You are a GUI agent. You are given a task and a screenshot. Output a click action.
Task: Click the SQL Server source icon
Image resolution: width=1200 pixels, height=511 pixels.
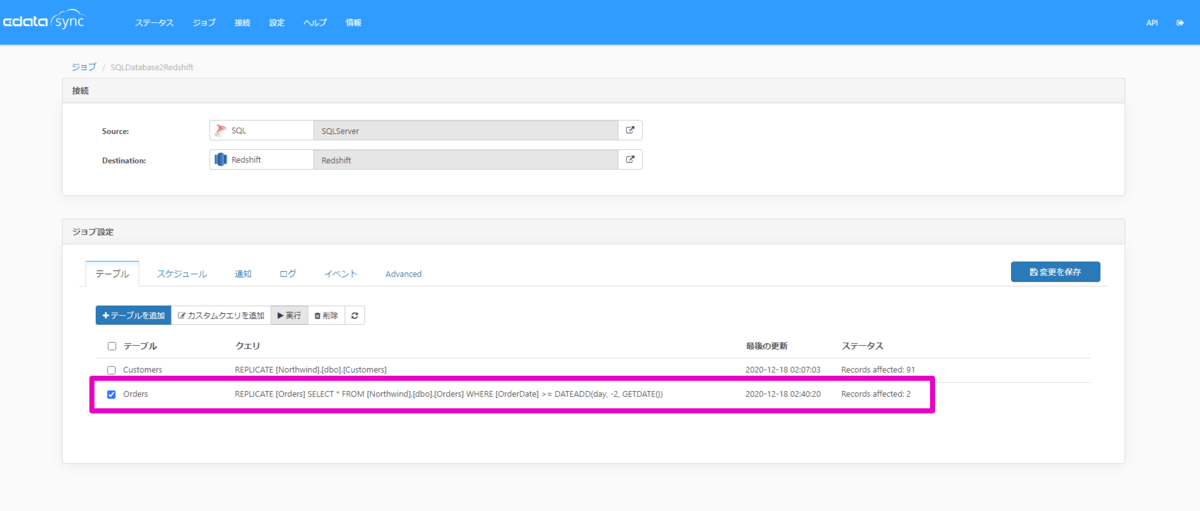tap(220, 130)
